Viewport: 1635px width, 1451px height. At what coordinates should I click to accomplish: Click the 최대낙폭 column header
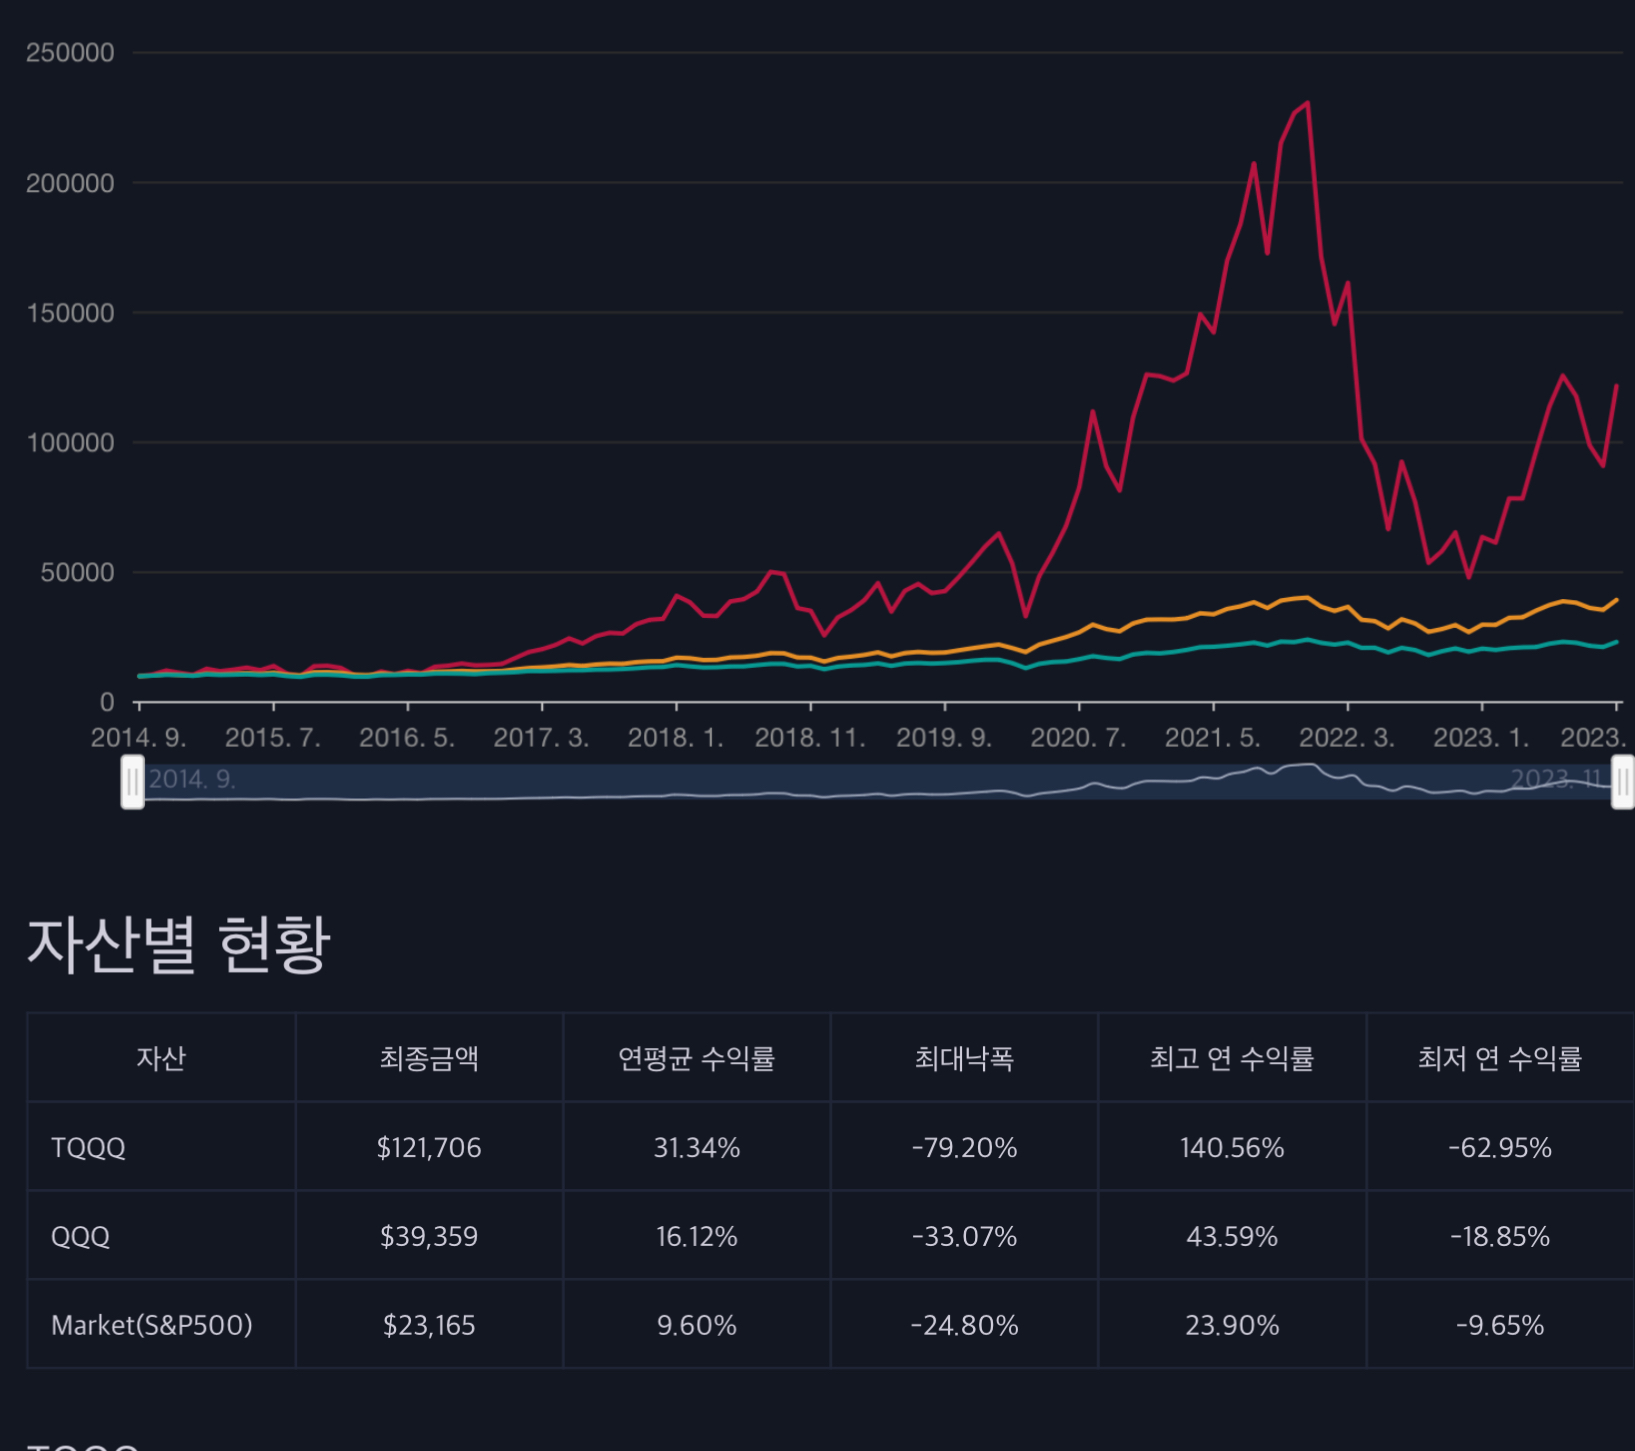[964, 1058]
